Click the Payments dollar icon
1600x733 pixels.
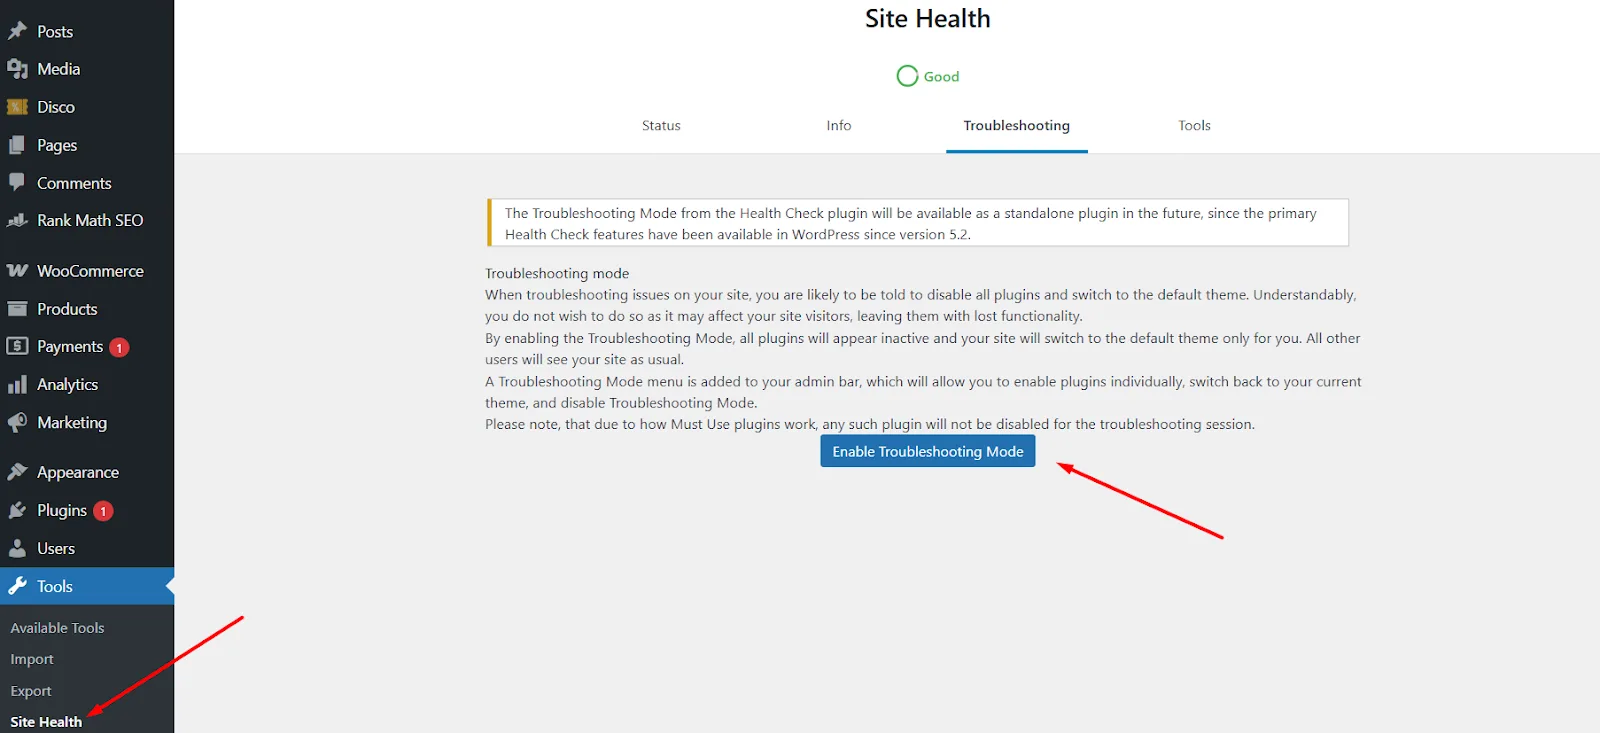click(x=17, y=346)
